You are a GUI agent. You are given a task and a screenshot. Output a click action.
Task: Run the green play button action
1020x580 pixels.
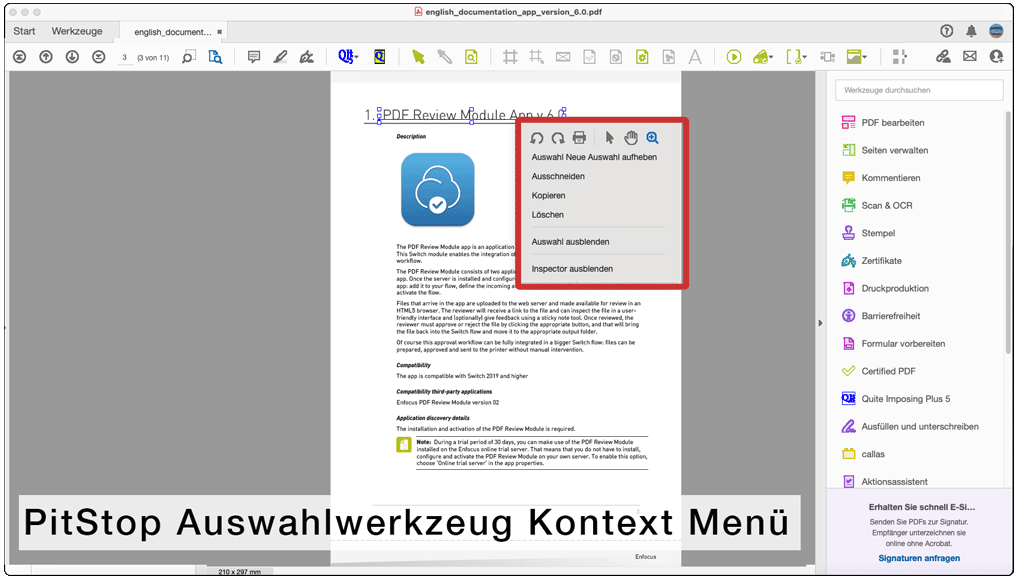pos(734,57)
